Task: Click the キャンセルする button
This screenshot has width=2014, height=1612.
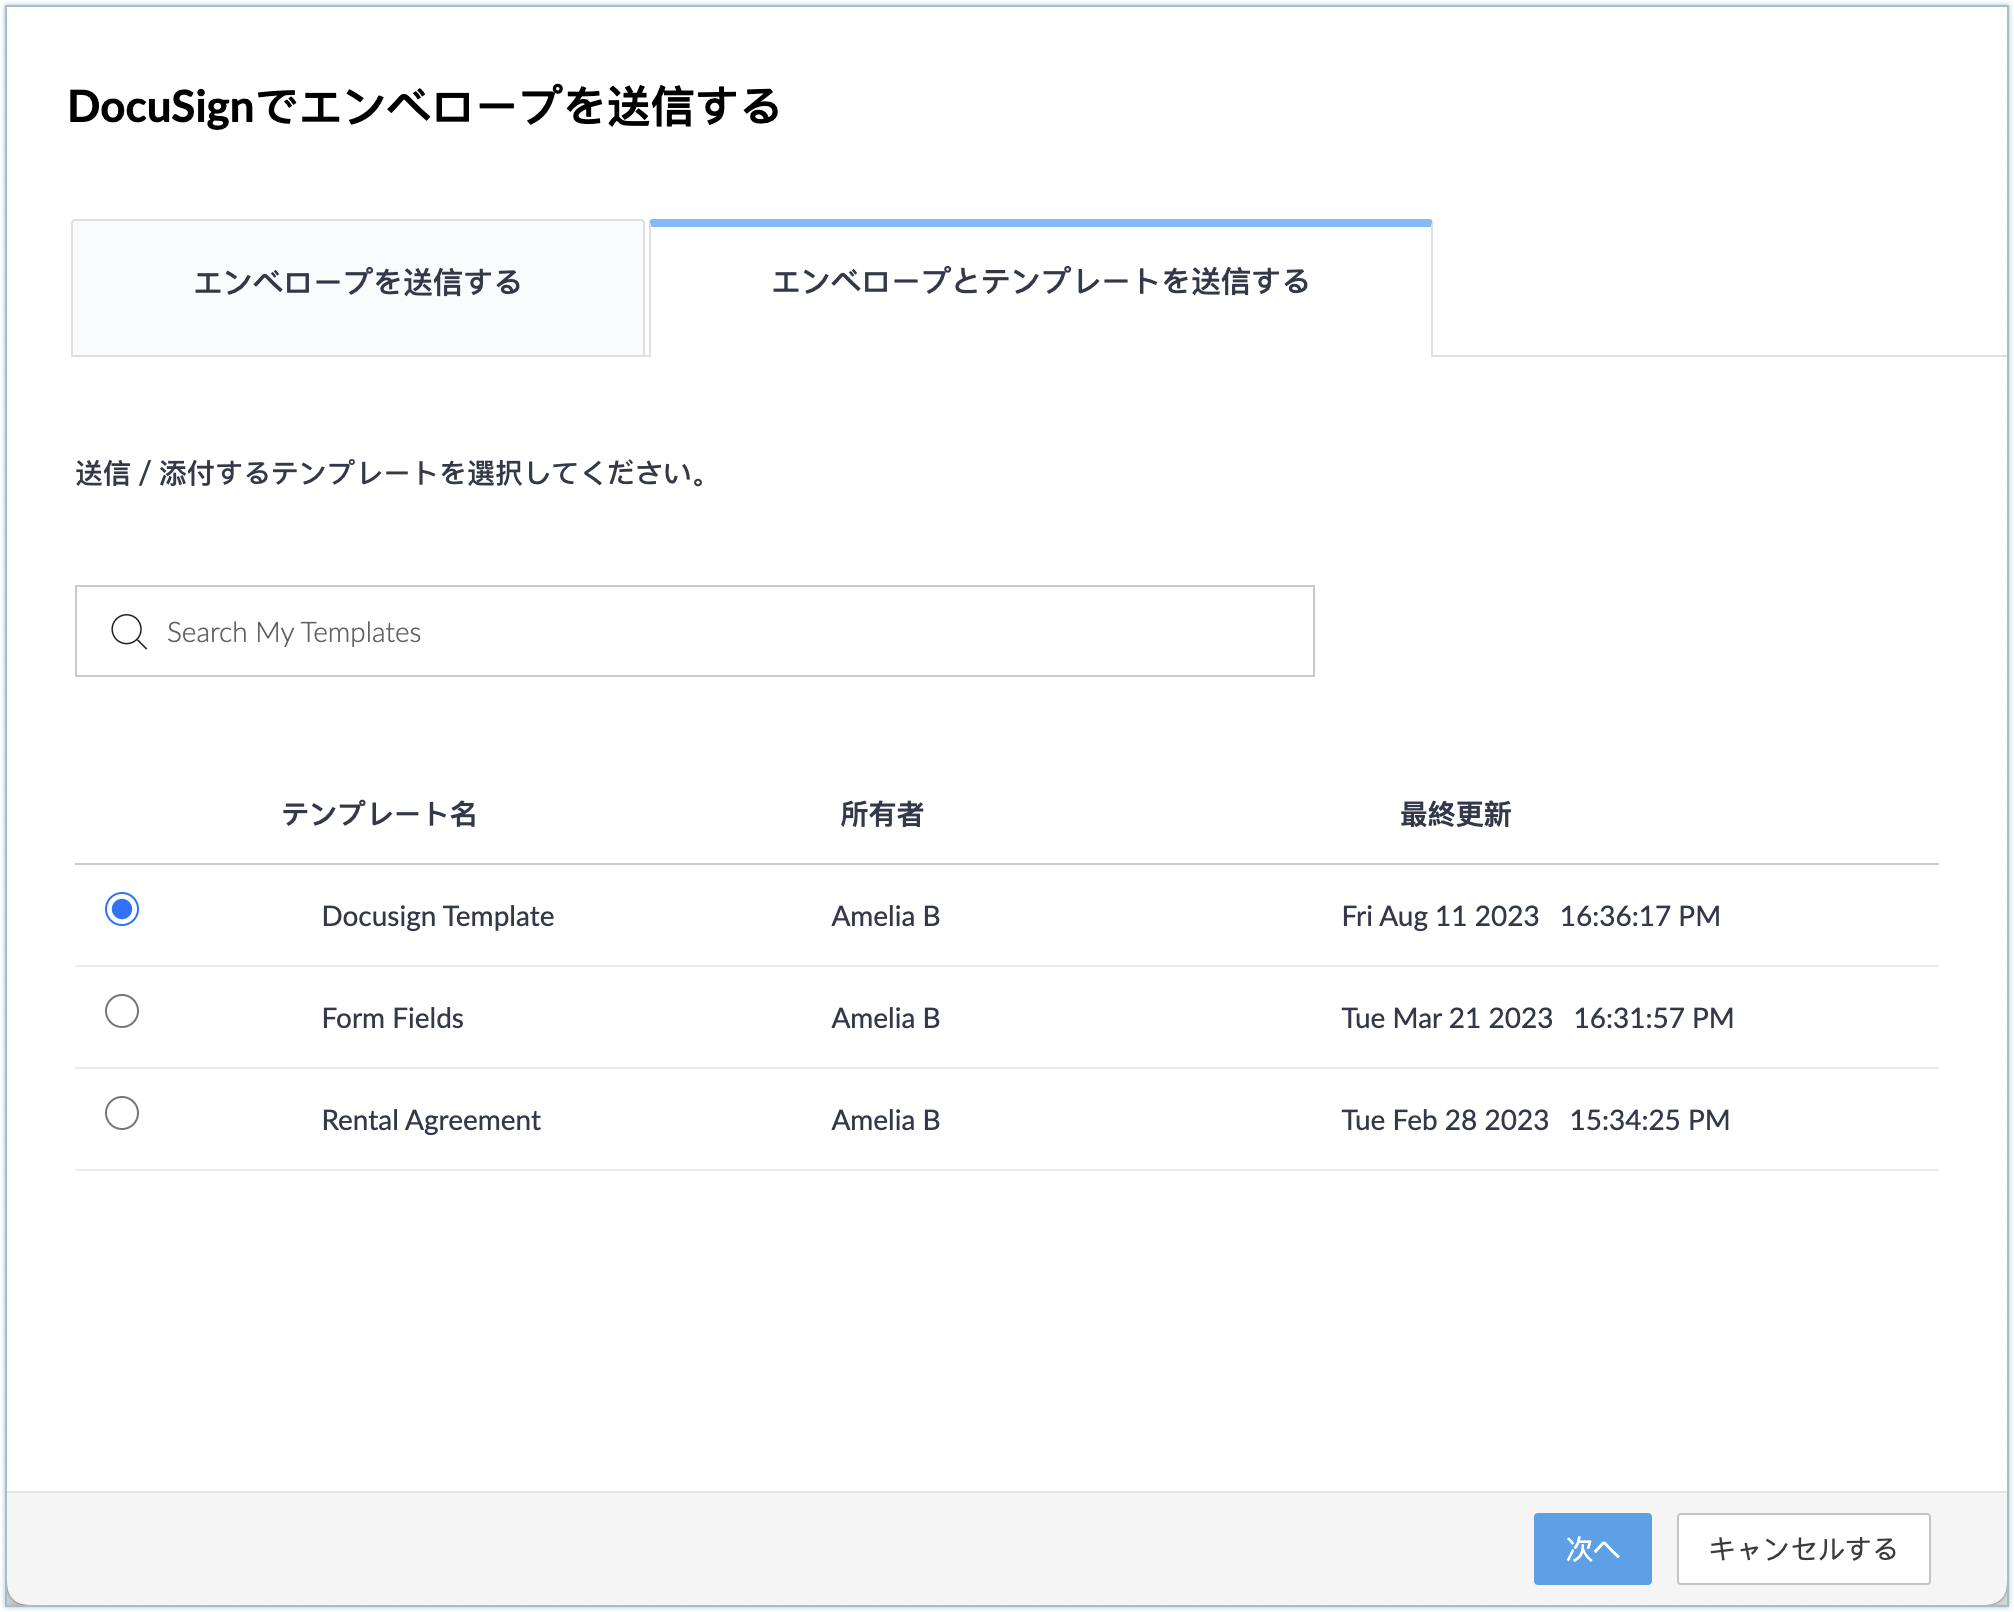Action: 1802,1549
